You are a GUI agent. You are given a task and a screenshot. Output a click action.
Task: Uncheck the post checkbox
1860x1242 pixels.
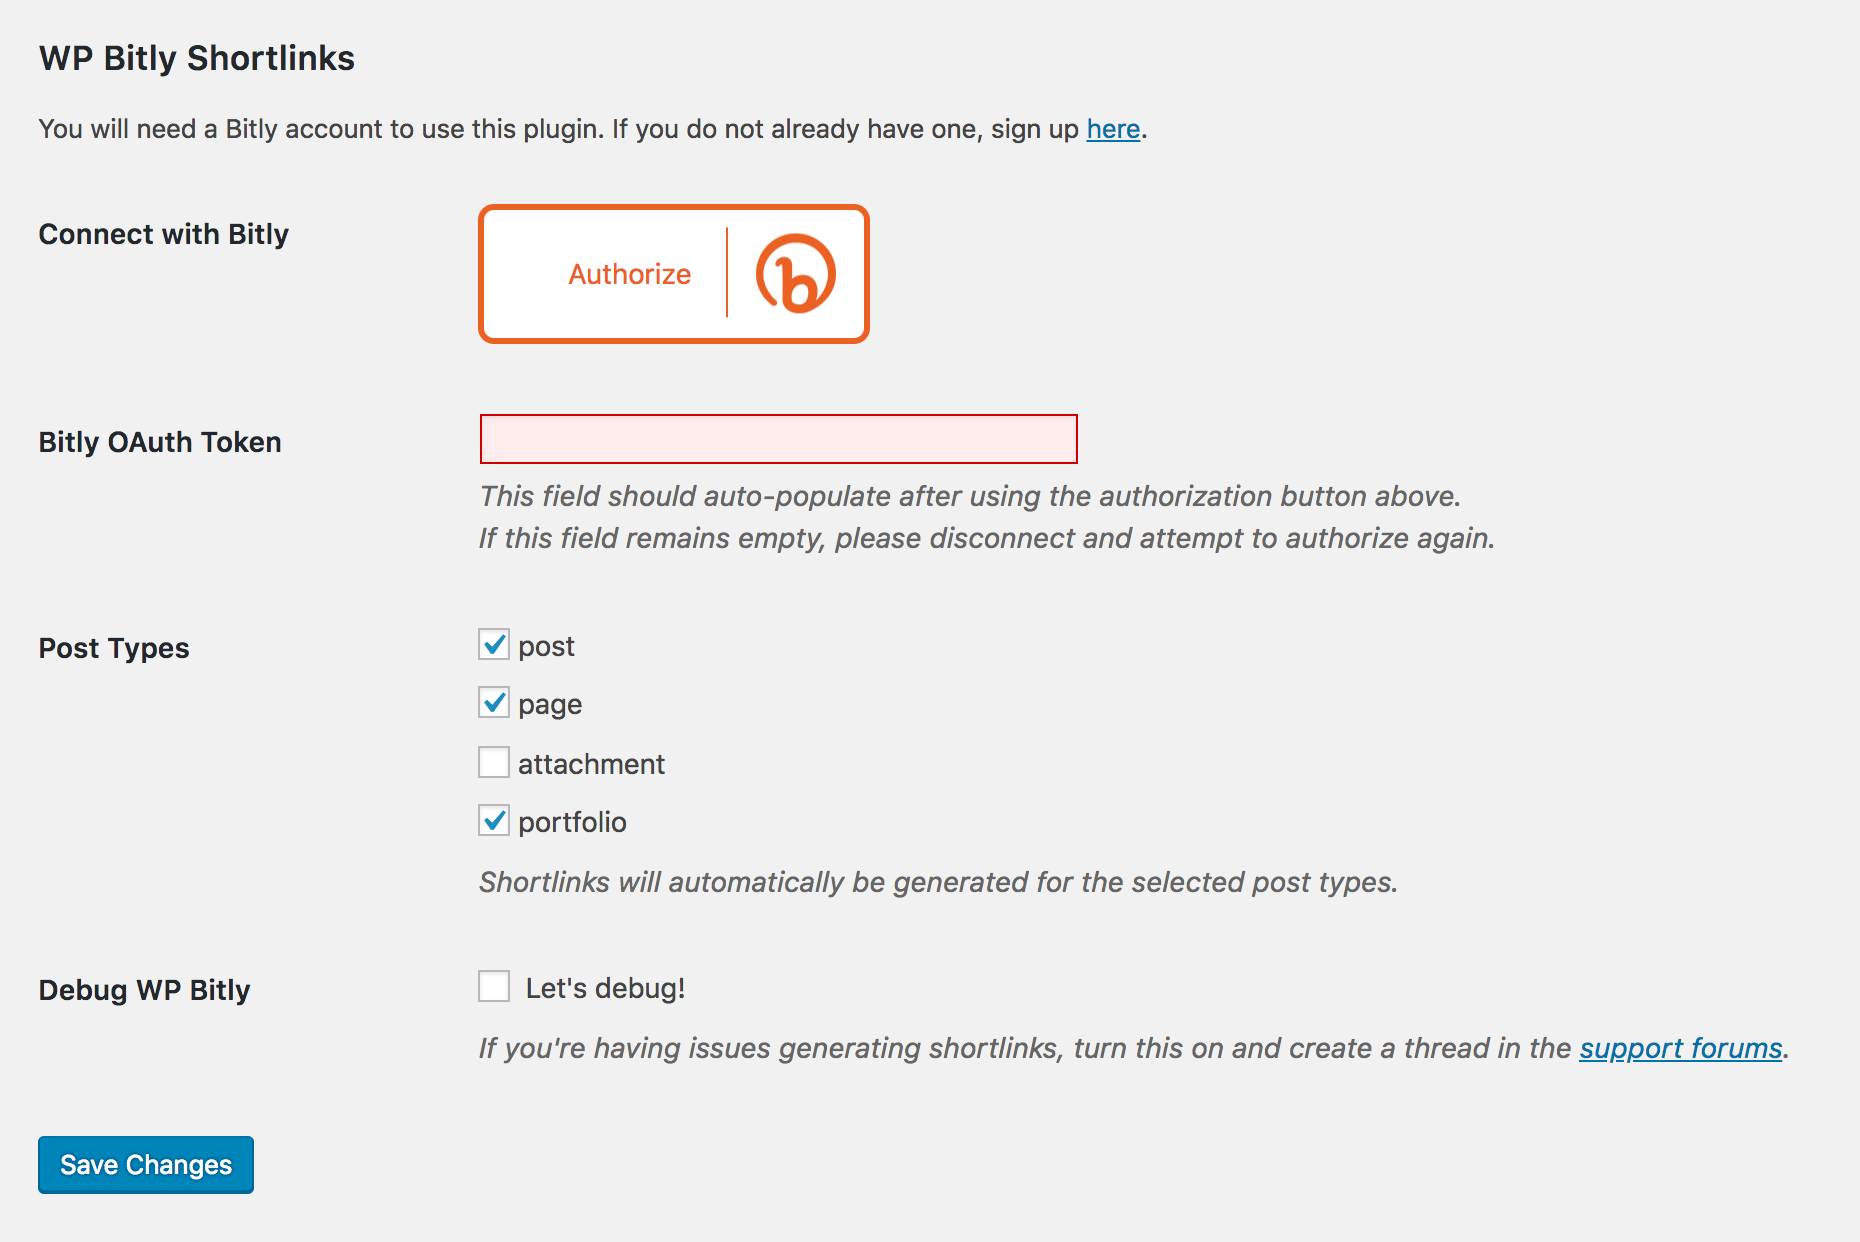[x=494, y=645]
